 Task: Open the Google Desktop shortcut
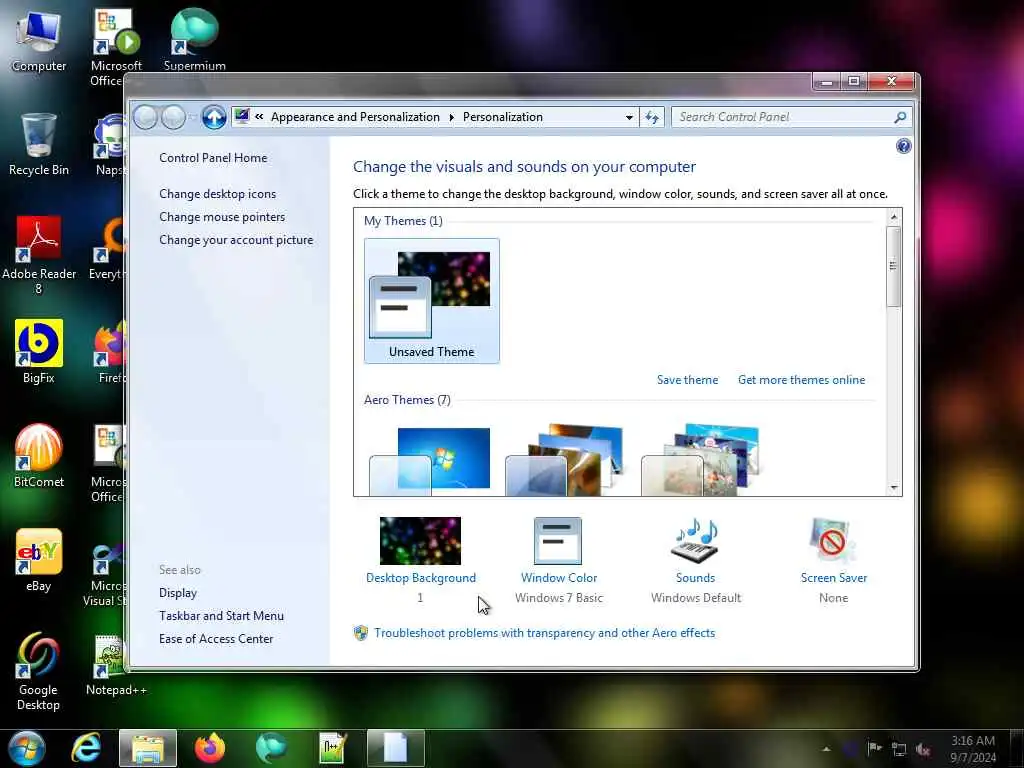coord(39,671)
